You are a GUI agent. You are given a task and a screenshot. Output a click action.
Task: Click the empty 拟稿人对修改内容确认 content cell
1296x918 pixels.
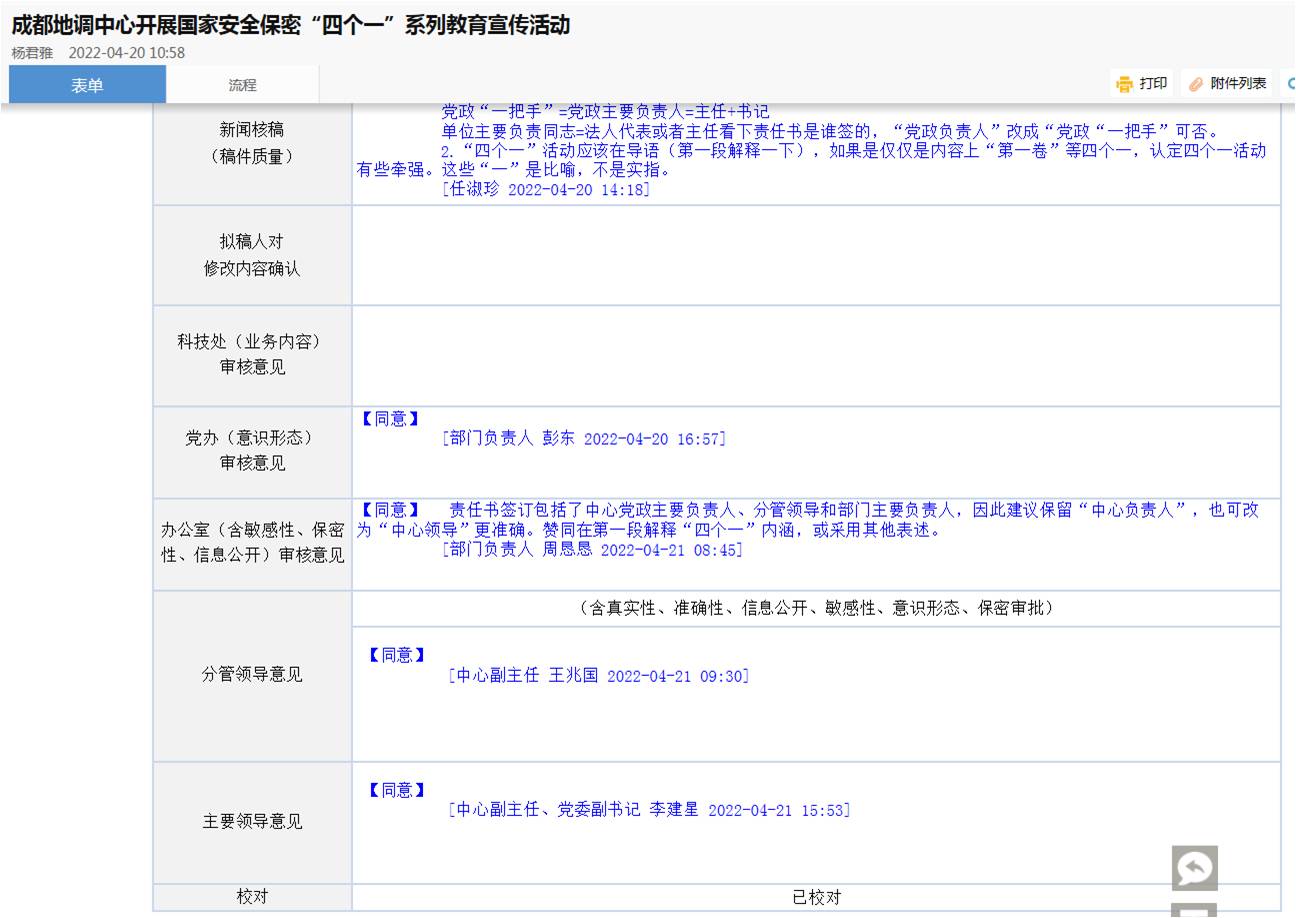(815, 255)
